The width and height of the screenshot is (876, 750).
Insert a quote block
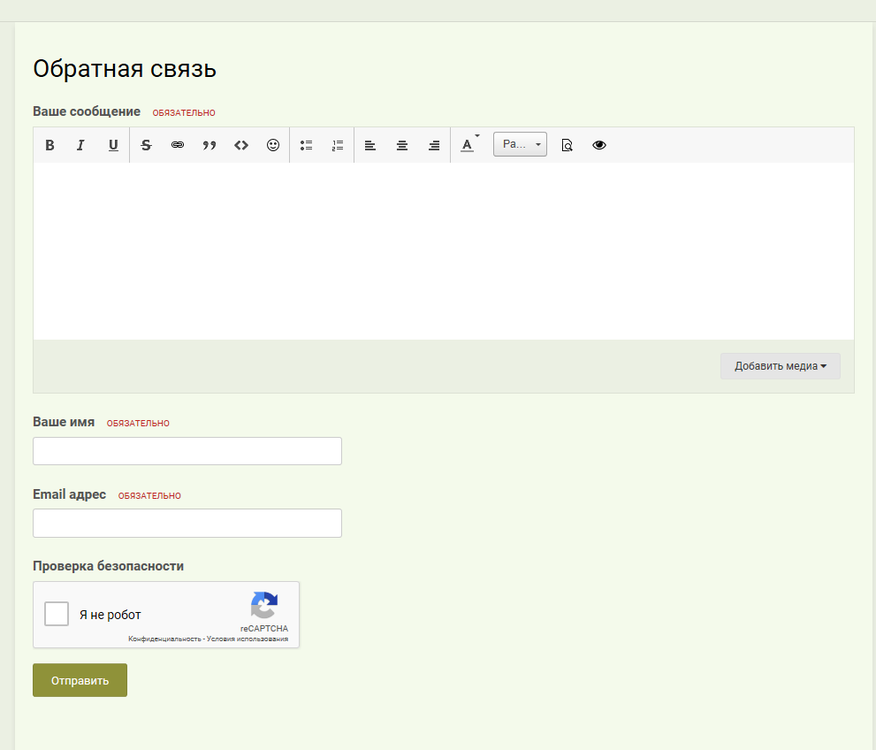coord(209,145)
